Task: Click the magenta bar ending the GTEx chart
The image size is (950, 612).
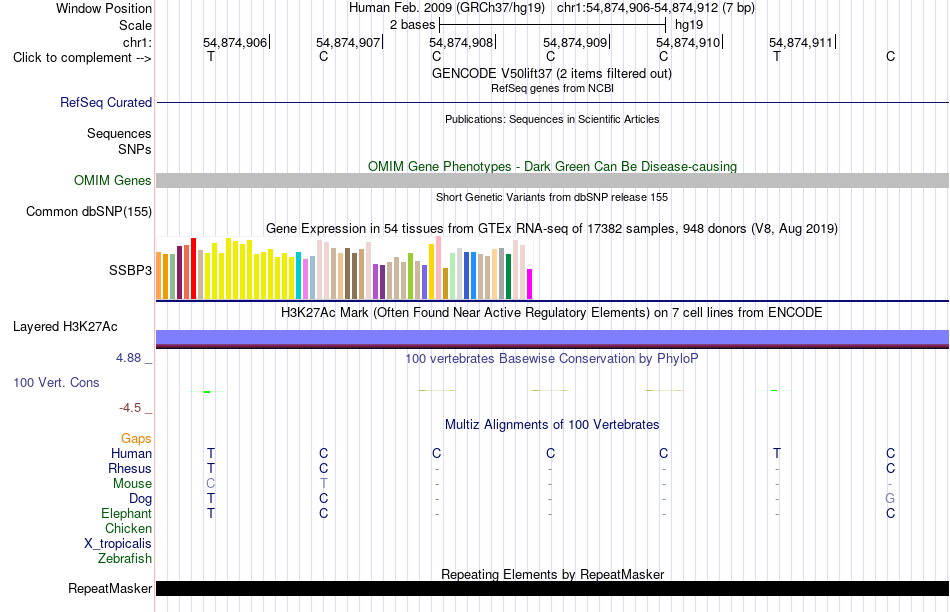Action: [x=530, y=284]
